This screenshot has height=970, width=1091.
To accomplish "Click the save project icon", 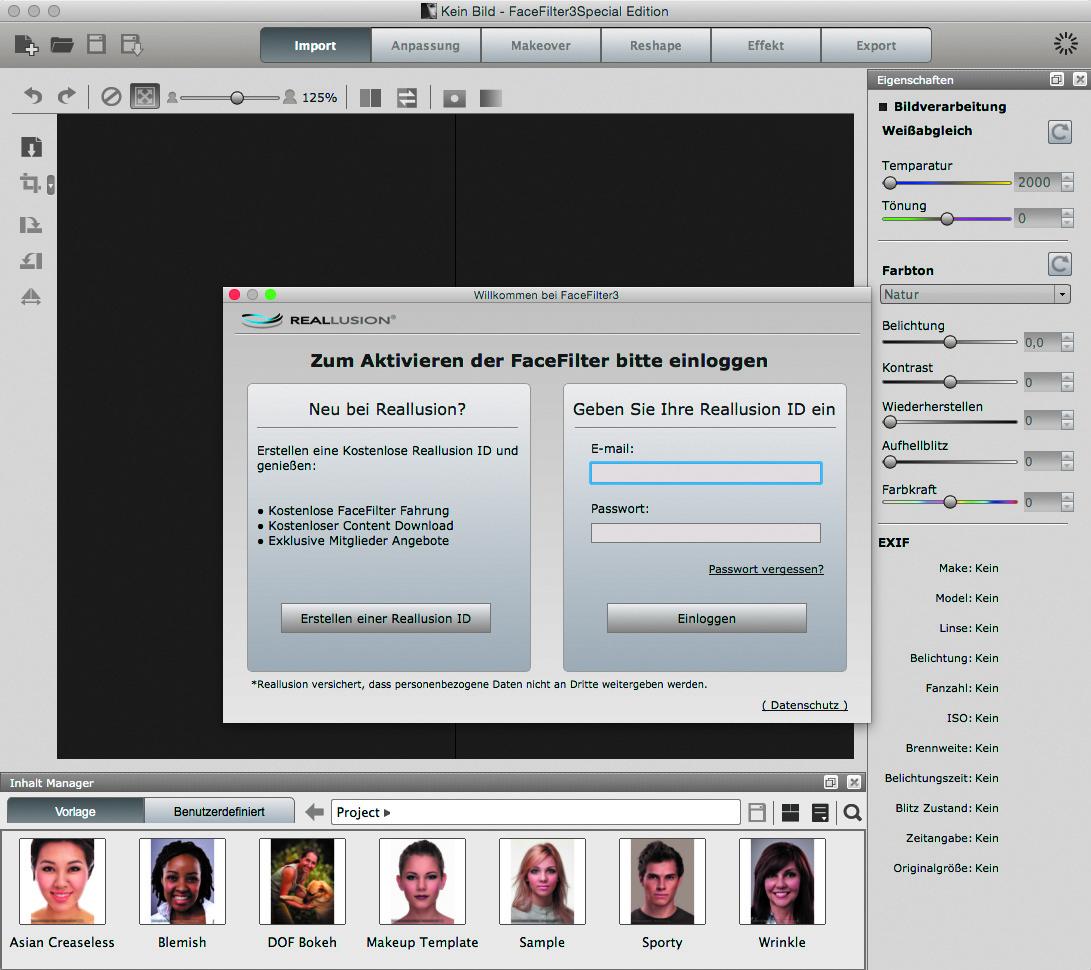I will pyautogui.click(x=96, y=45).
